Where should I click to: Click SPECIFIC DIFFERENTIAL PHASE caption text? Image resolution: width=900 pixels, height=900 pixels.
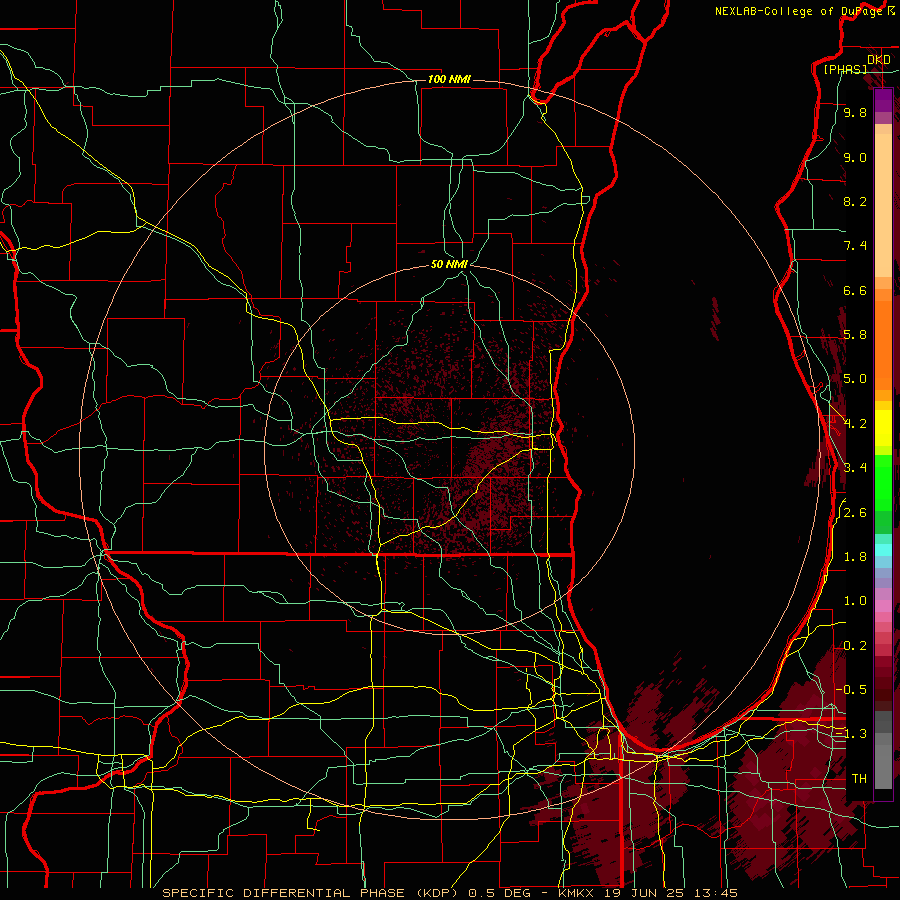click(285, 893)
